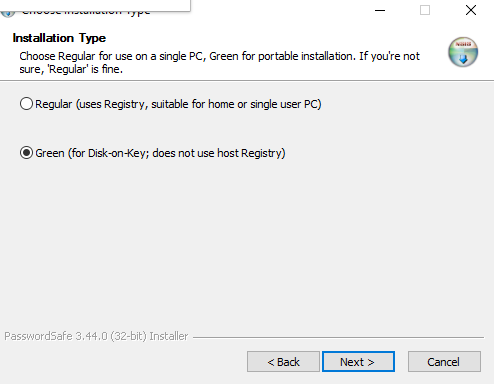Image resolution: width=496 pixels, height=384 pixels.
Task: Click the 'Regular (uses Registry…)' label text
Action: 178,104
